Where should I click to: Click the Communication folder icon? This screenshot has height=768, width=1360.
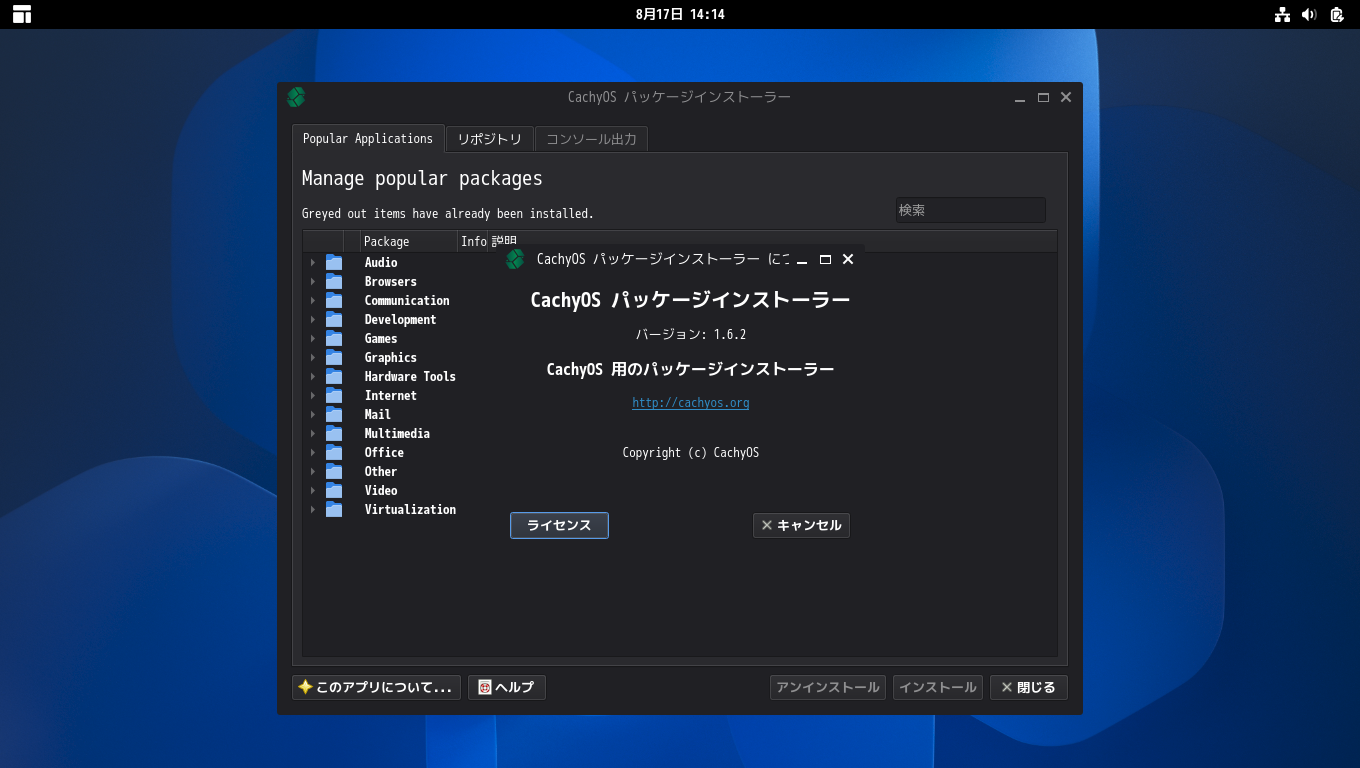pos(334,300)
